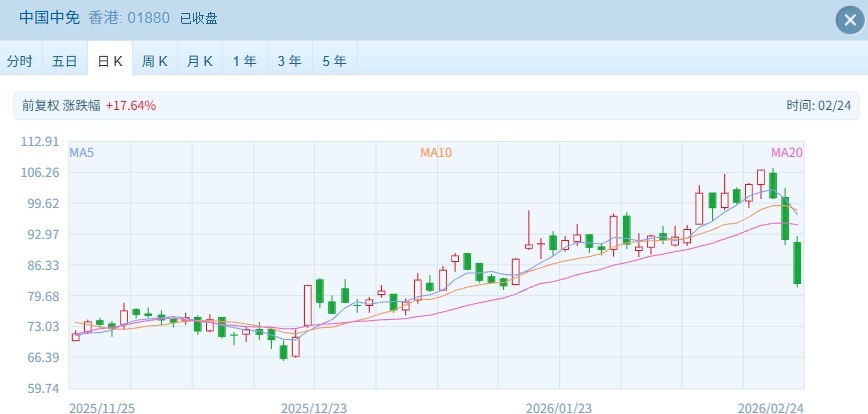Select the 日K chart tab

[110, 60]
